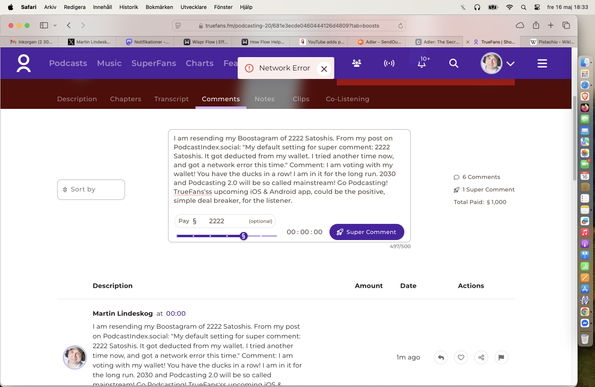Open the Bokmärken menu

click(159, 7)
